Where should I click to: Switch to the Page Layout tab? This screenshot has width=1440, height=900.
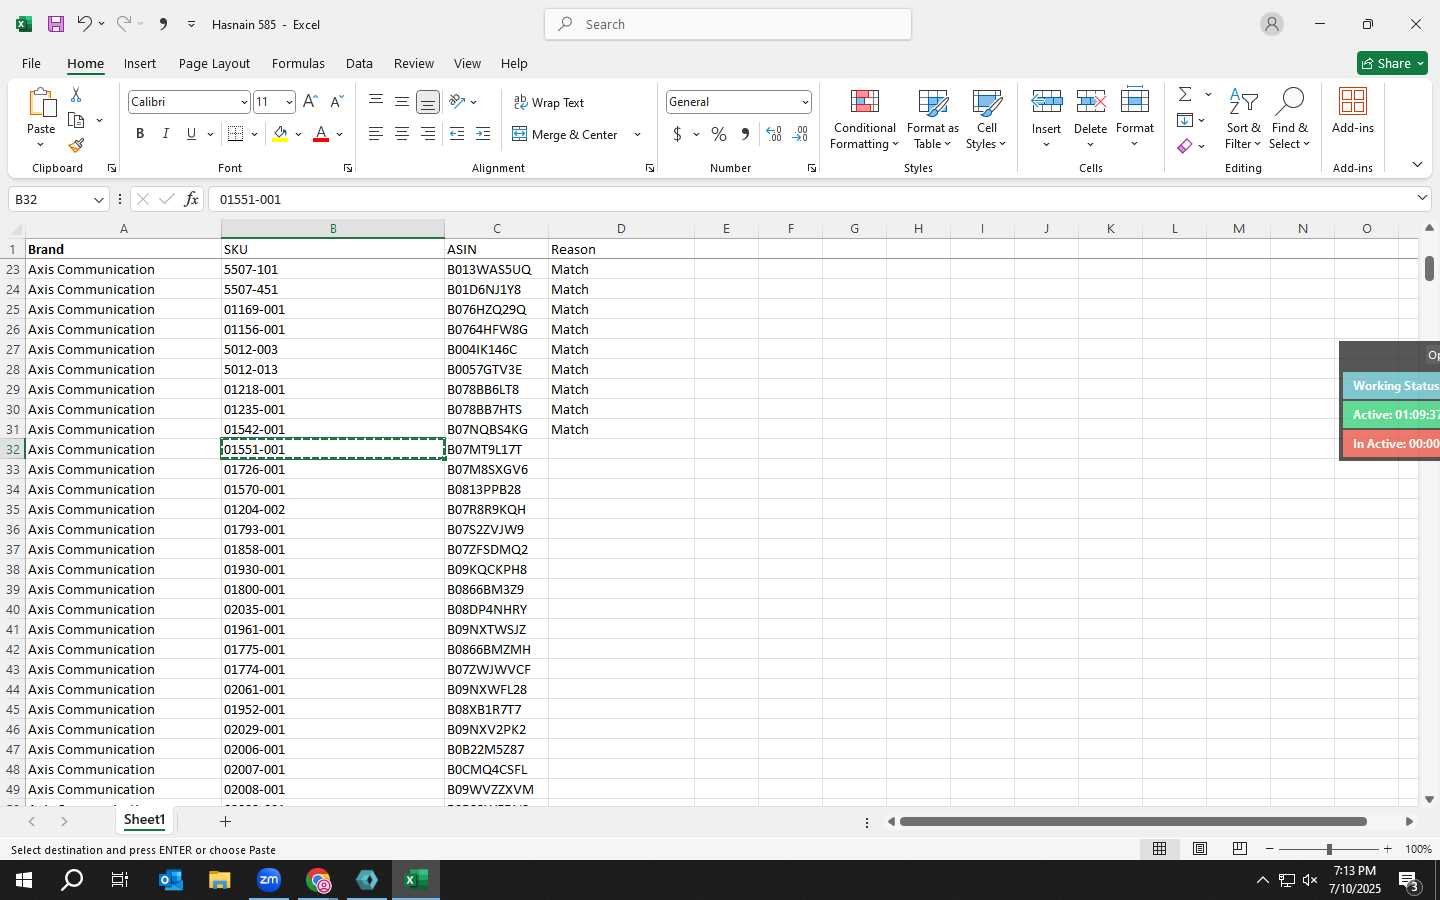[x=214, y=63]
